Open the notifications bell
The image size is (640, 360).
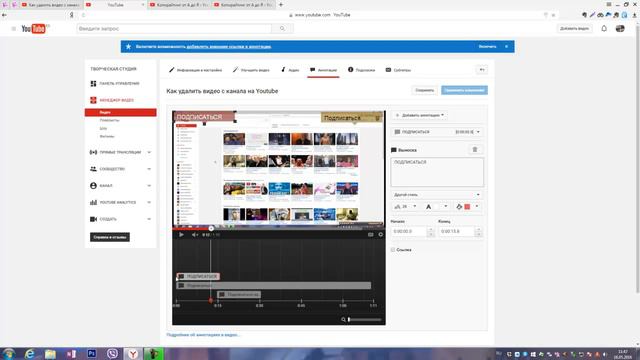tap(604, 29)
